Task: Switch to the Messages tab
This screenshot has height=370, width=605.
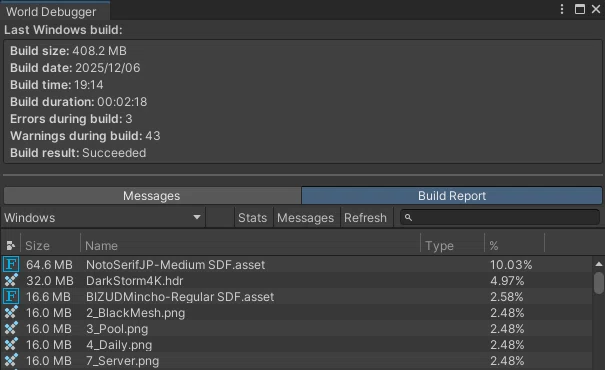Action: point(152,196)
